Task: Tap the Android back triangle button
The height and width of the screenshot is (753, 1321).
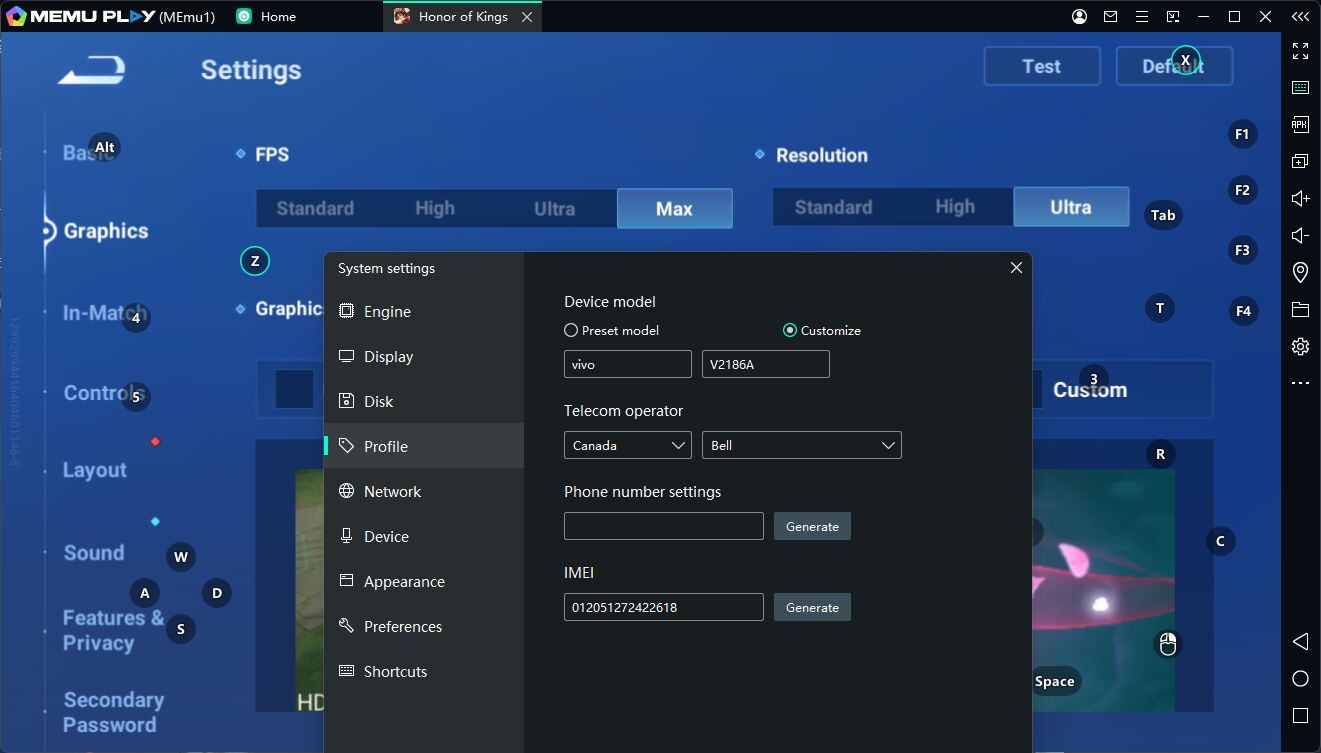Action: [1300, 641]
